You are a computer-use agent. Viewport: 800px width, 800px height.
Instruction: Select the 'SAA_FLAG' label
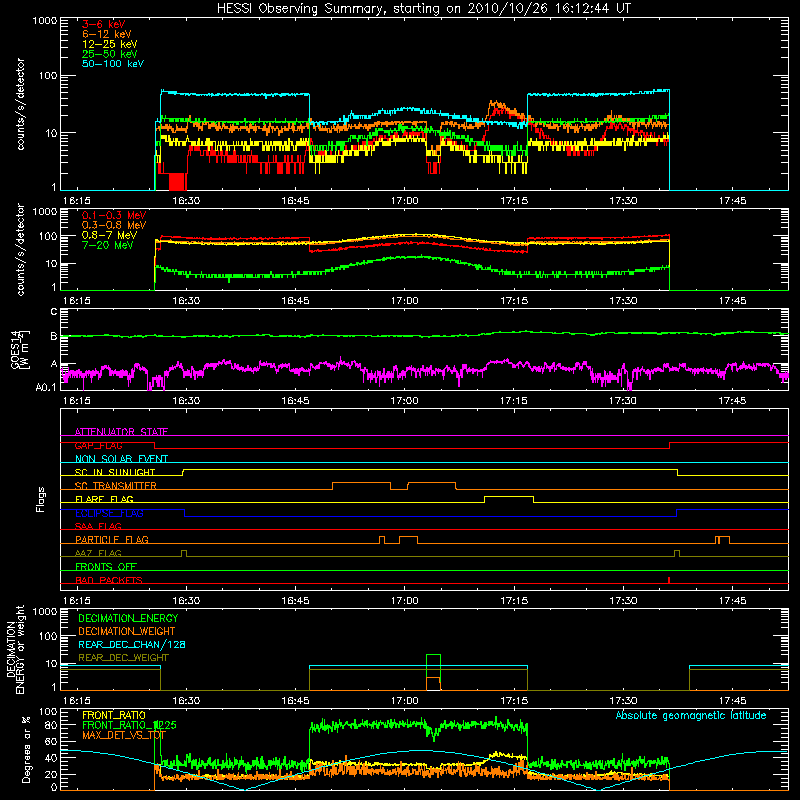(98, 526)
